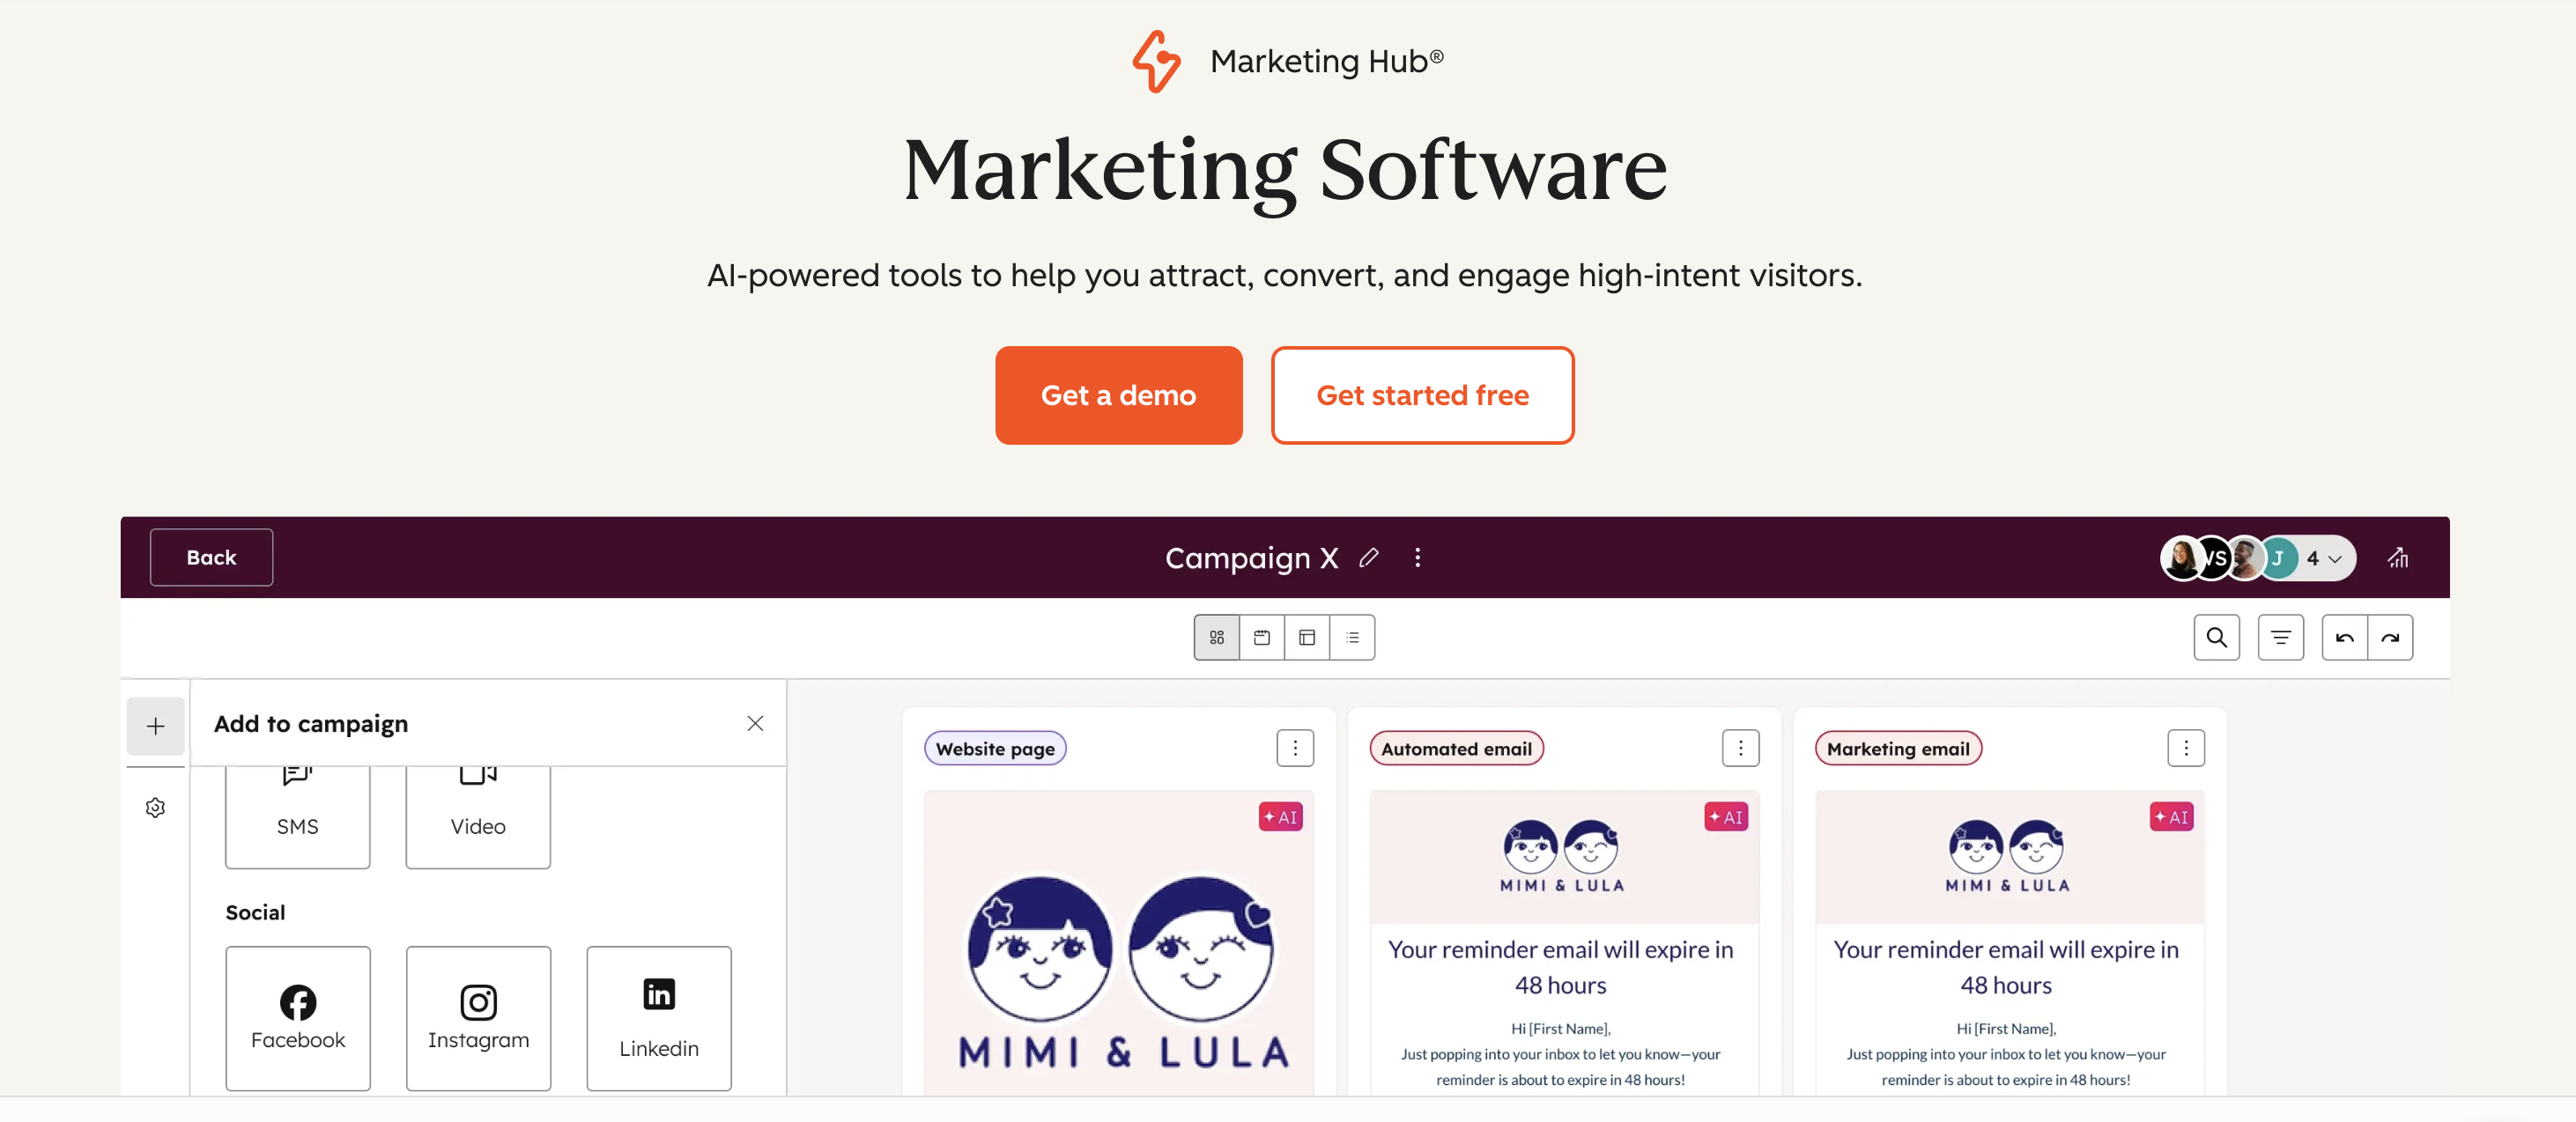
Task: Click the plus icon in the sidebar
Action: click(x=155, y=726)
